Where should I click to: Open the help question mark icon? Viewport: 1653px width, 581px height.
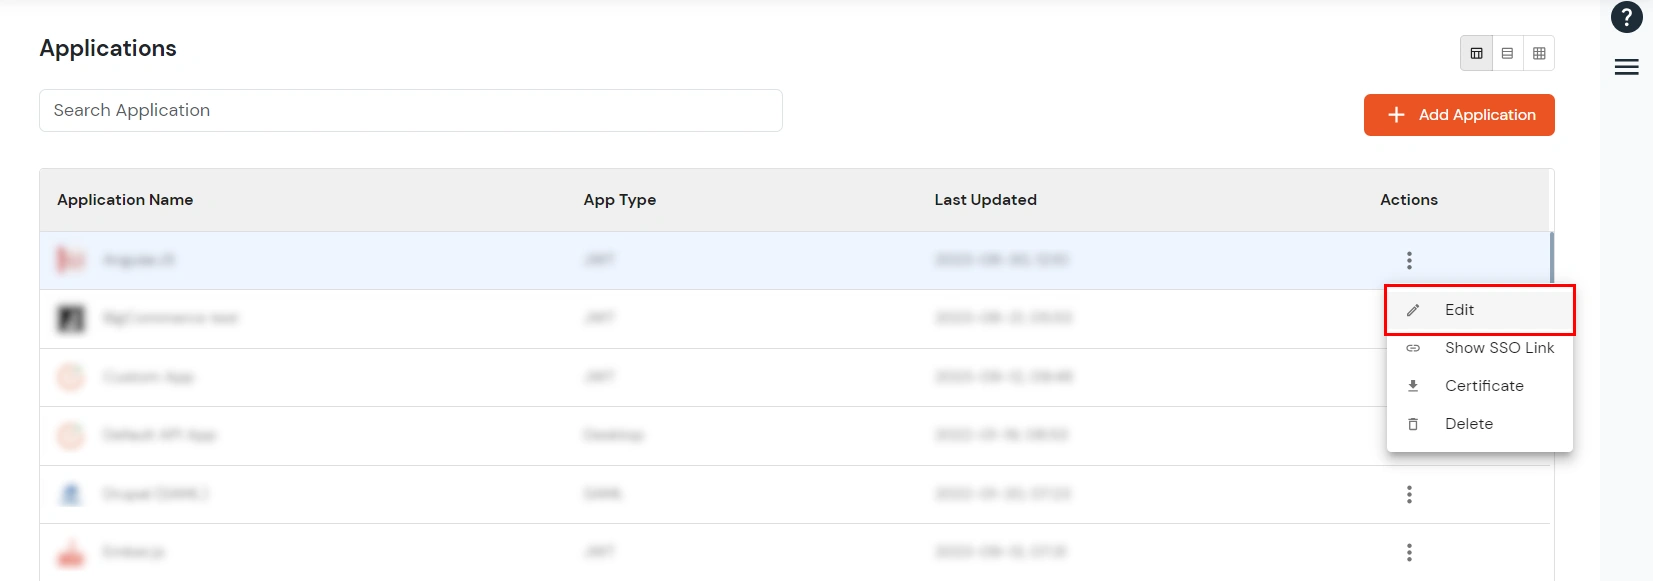click(x=1627, y=17)
